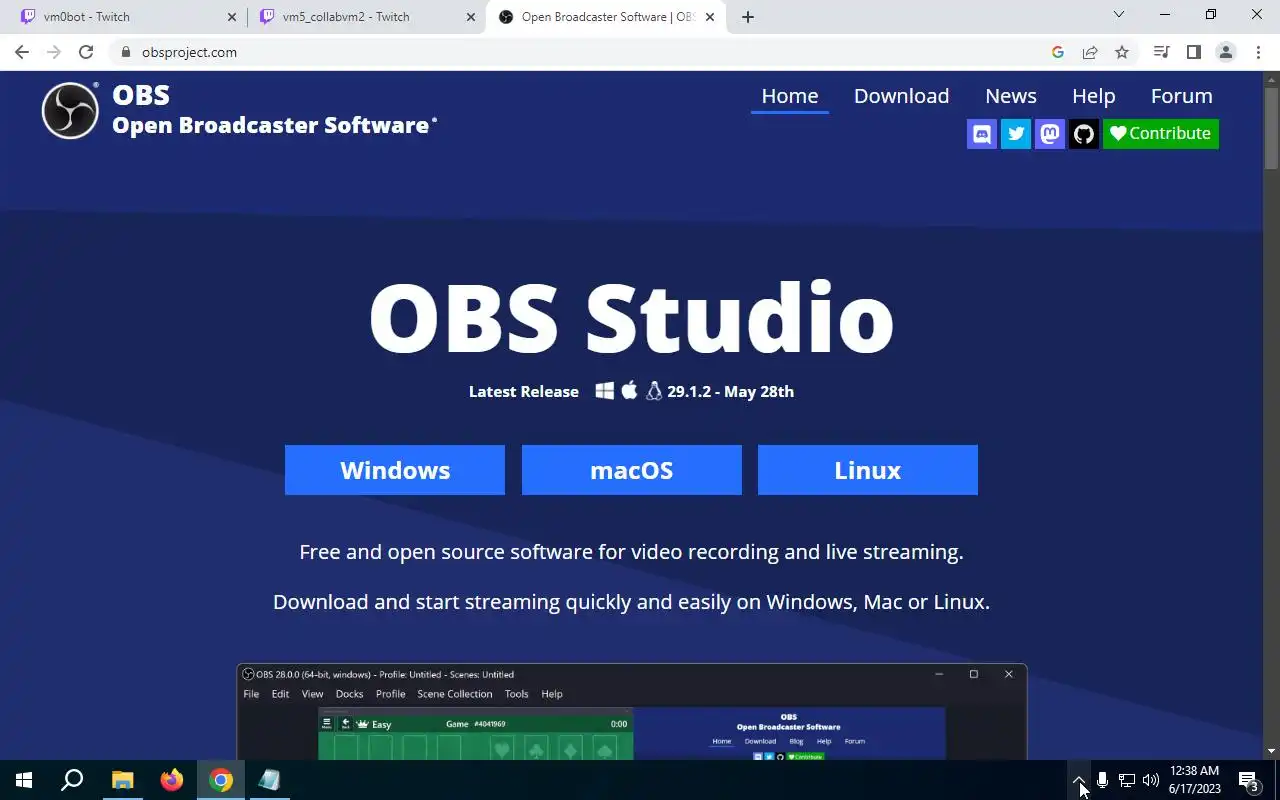The width and height of the screenshot is (1280, 800).
Task: Go back using browser back arrow
Action: (22, 52)
